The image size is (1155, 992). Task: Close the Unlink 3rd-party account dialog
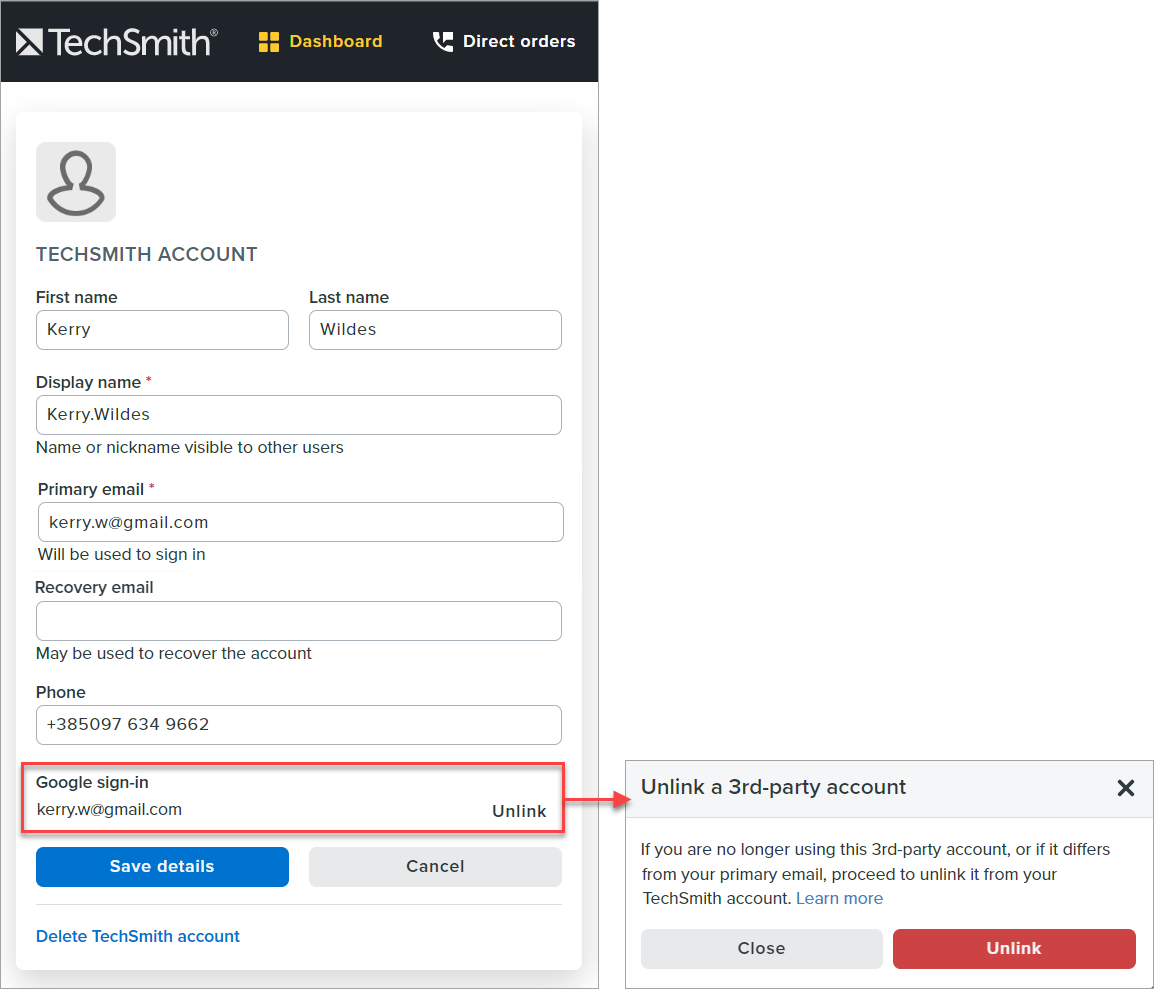click(1126, 788)
